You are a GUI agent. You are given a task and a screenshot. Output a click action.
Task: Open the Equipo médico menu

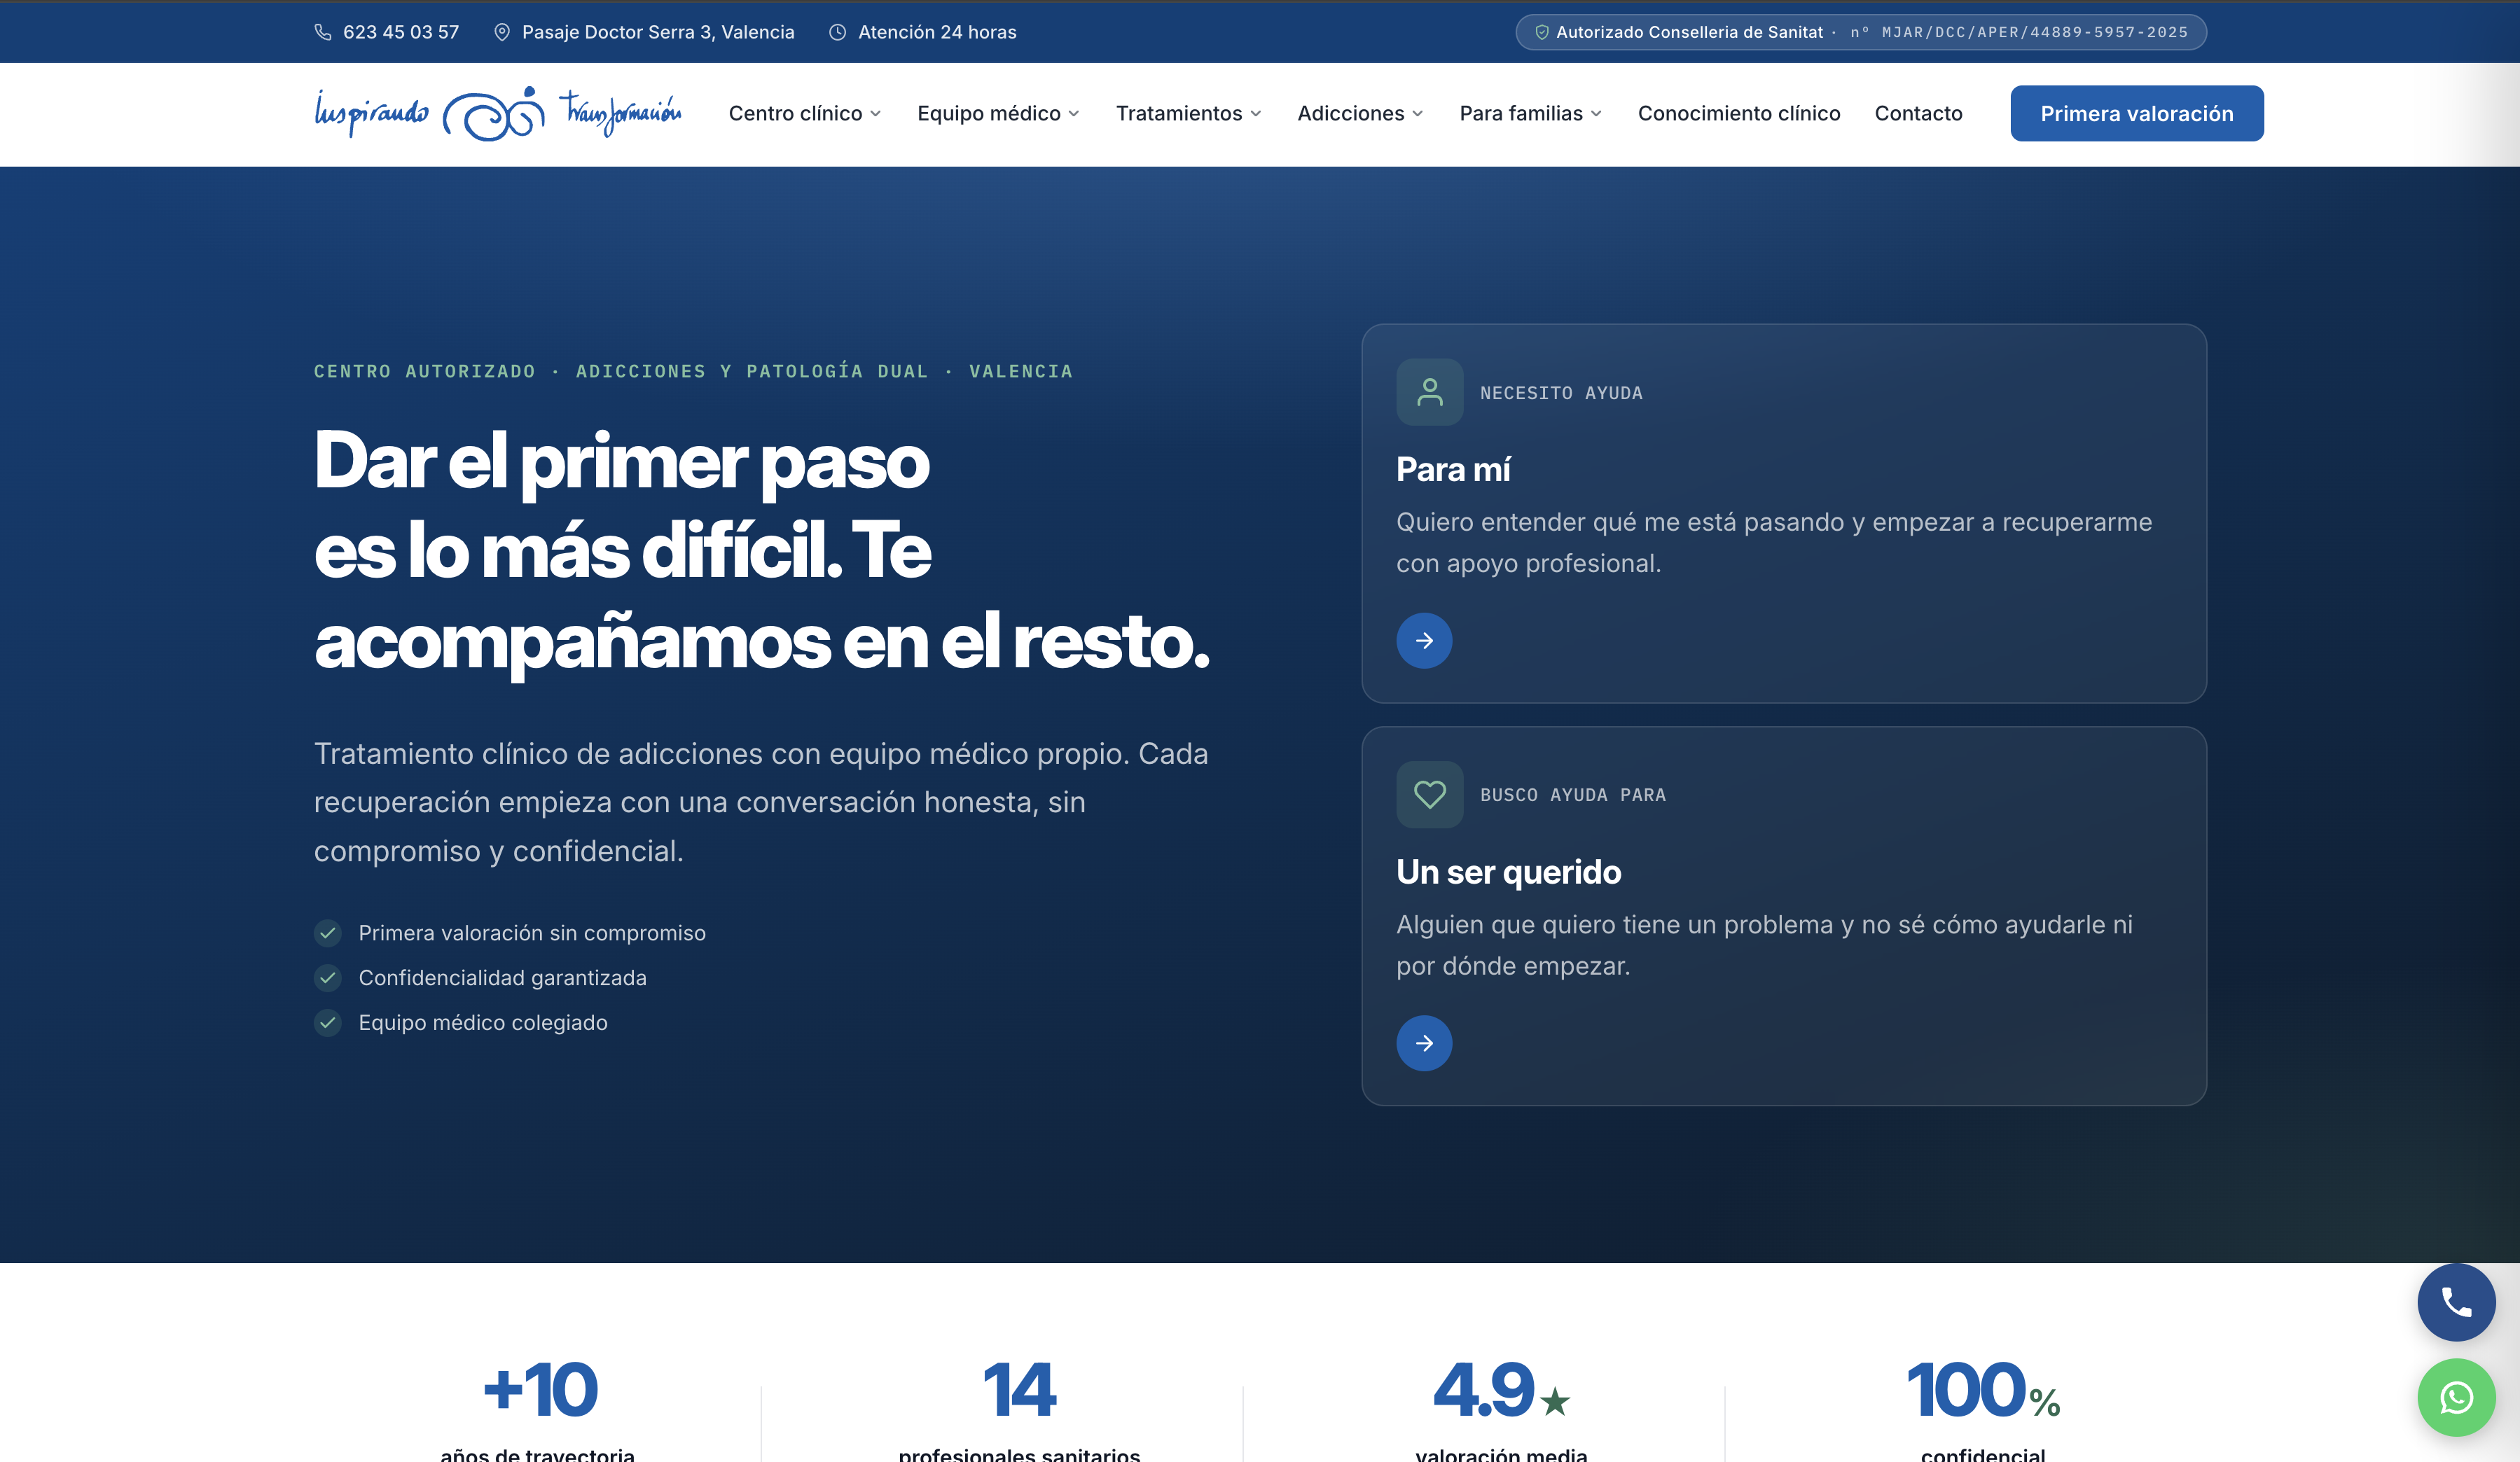999,114
